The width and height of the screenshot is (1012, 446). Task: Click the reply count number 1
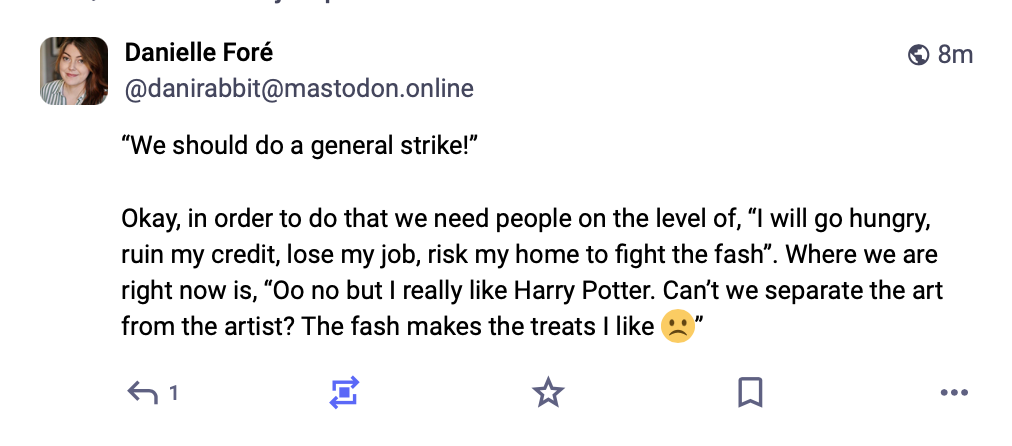[173, 393]
